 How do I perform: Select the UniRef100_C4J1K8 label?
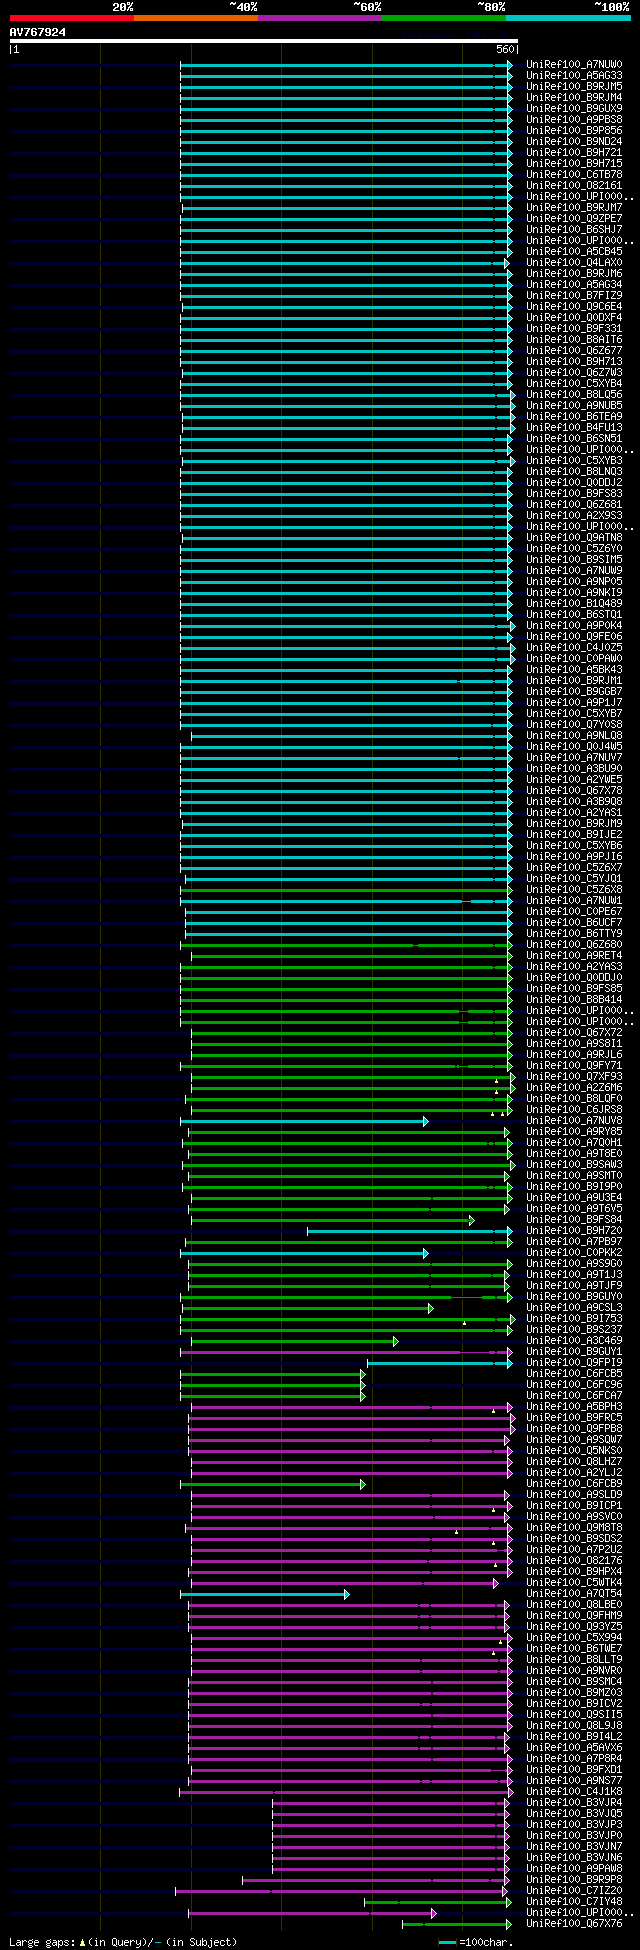[574, 1791]
